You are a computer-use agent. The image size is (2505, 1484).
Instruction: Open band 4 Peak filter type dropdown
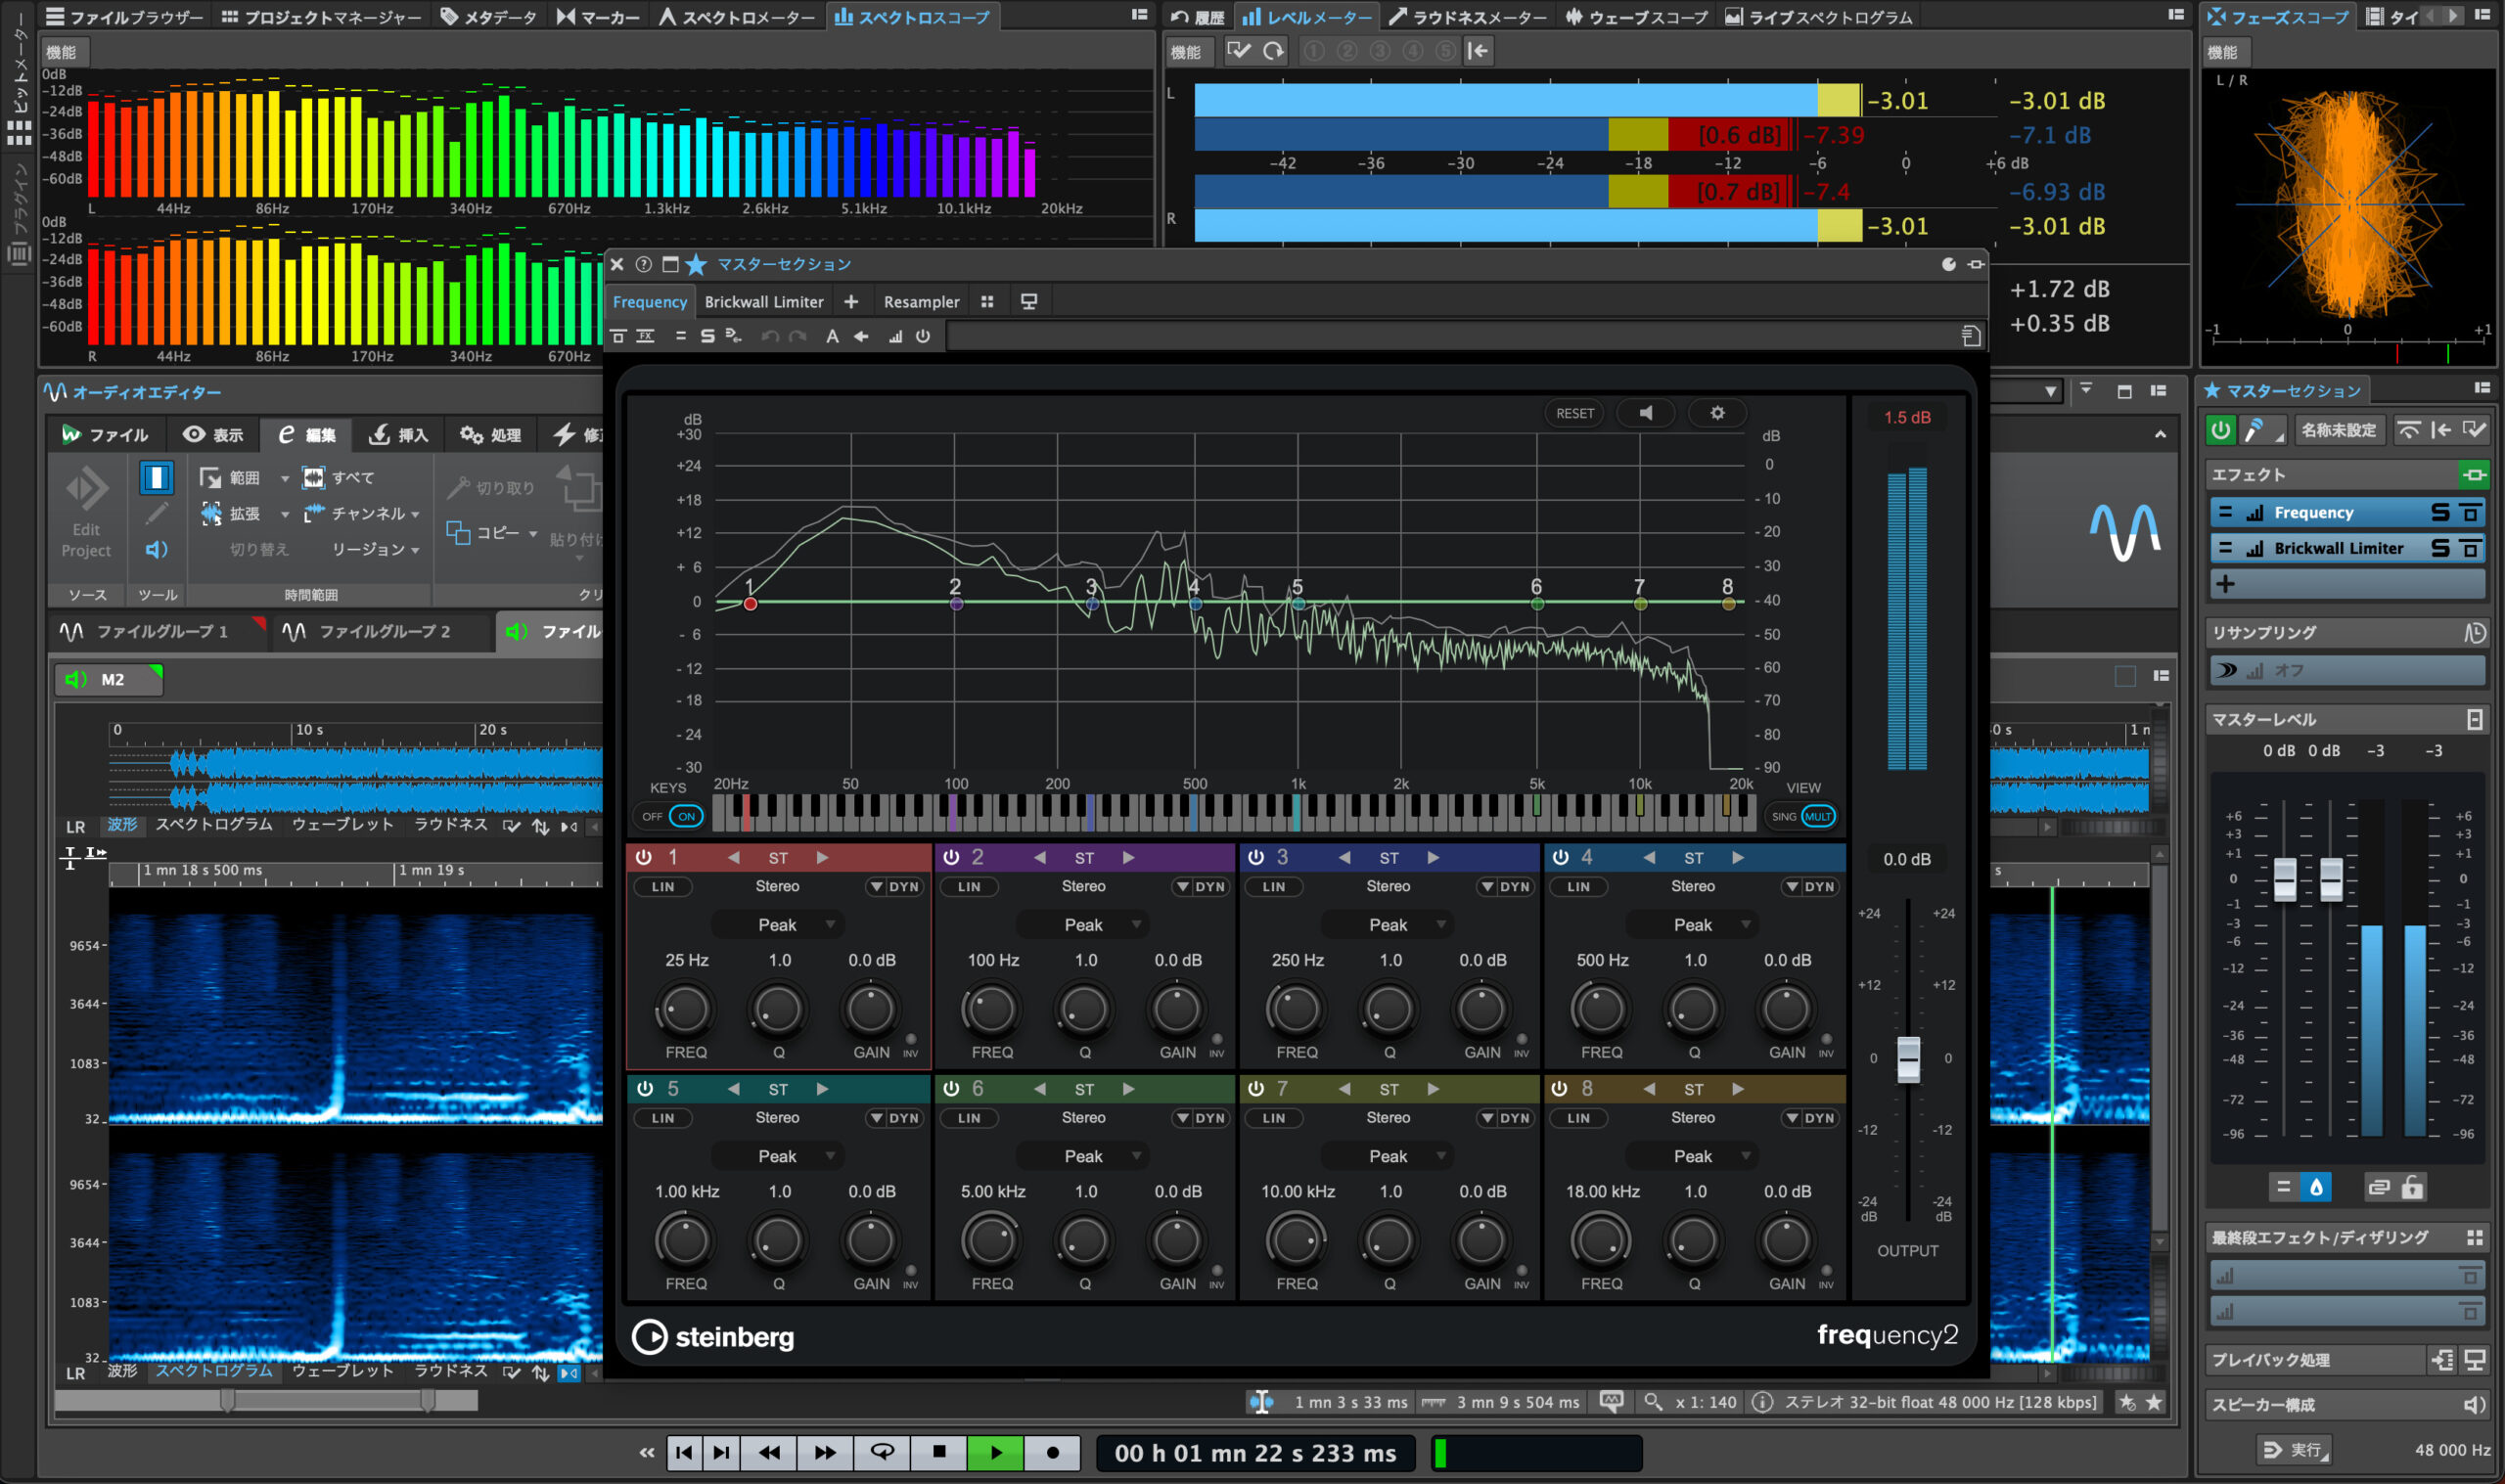[x=1693, y=925]
